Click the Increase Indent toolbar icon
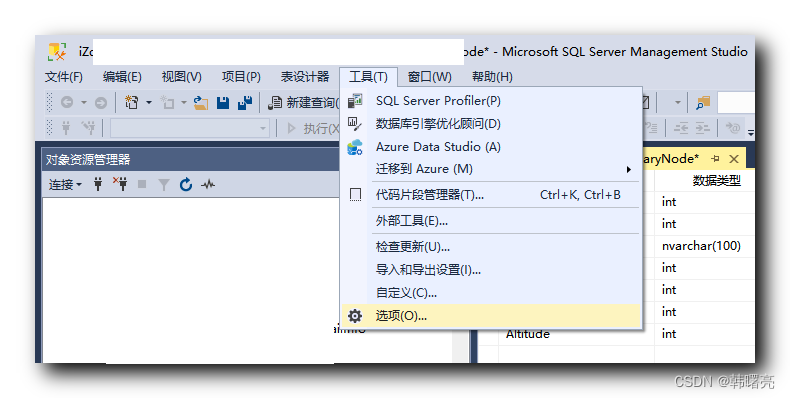The width and height of the screenshot is (790, 398). pos(703,128)
